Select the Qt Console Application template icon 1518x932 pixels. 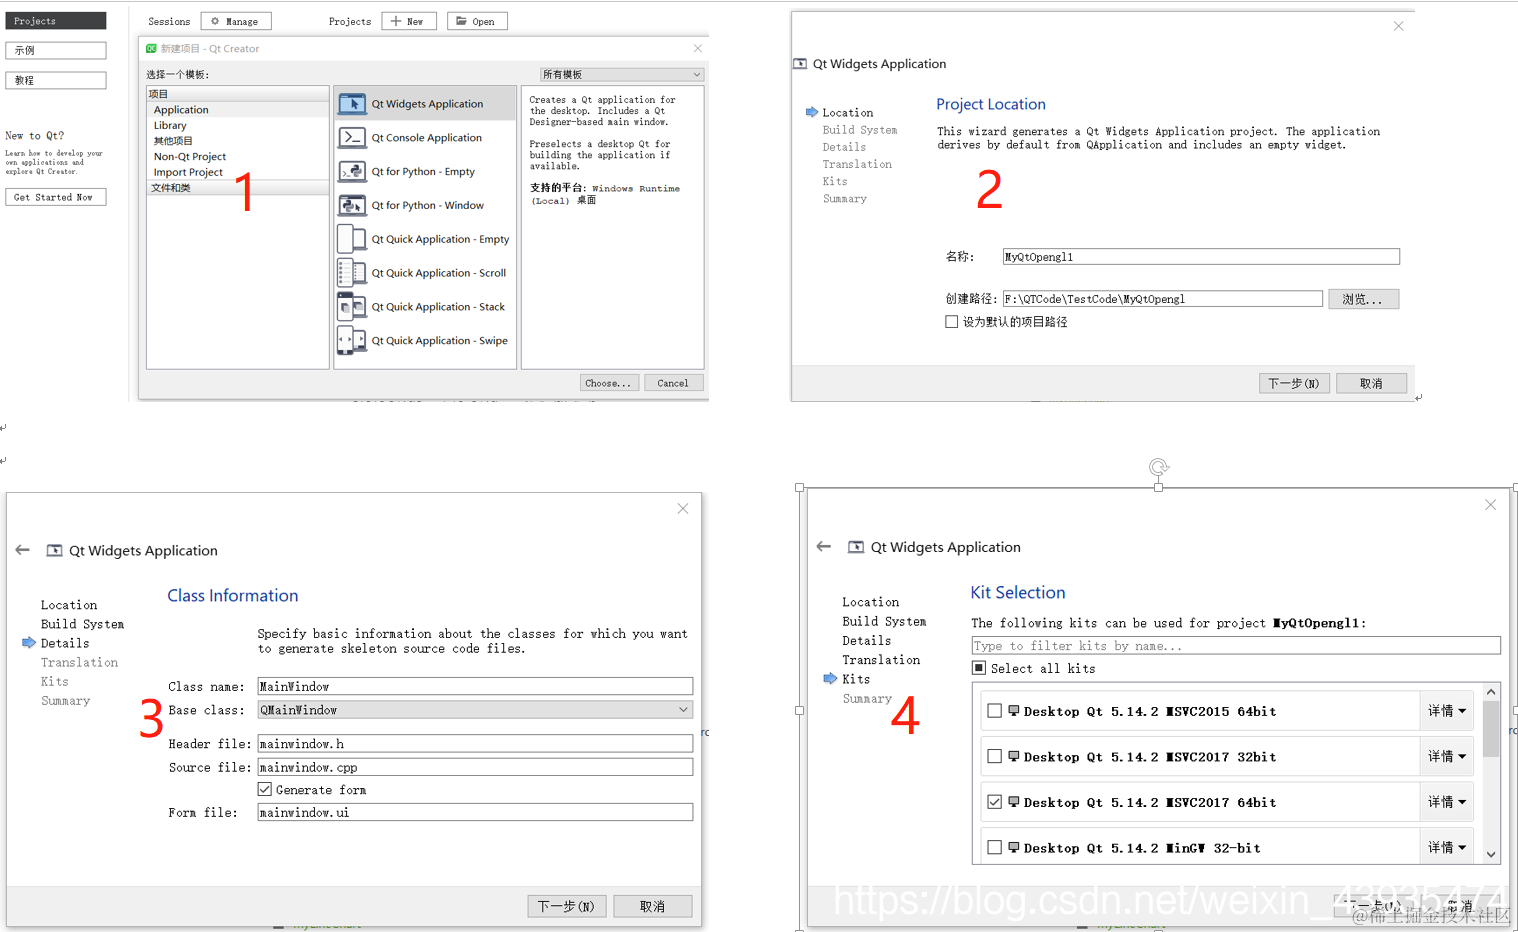[352, 138]
